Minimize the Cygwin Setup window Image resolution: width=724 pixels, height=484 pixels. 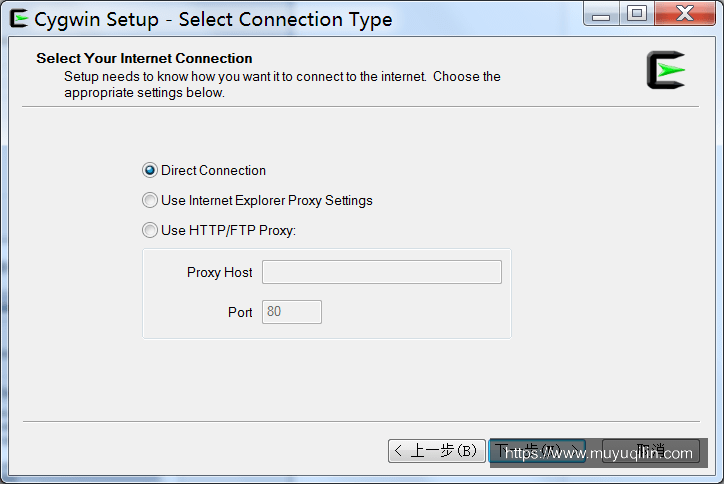click(x=601, y=13)
